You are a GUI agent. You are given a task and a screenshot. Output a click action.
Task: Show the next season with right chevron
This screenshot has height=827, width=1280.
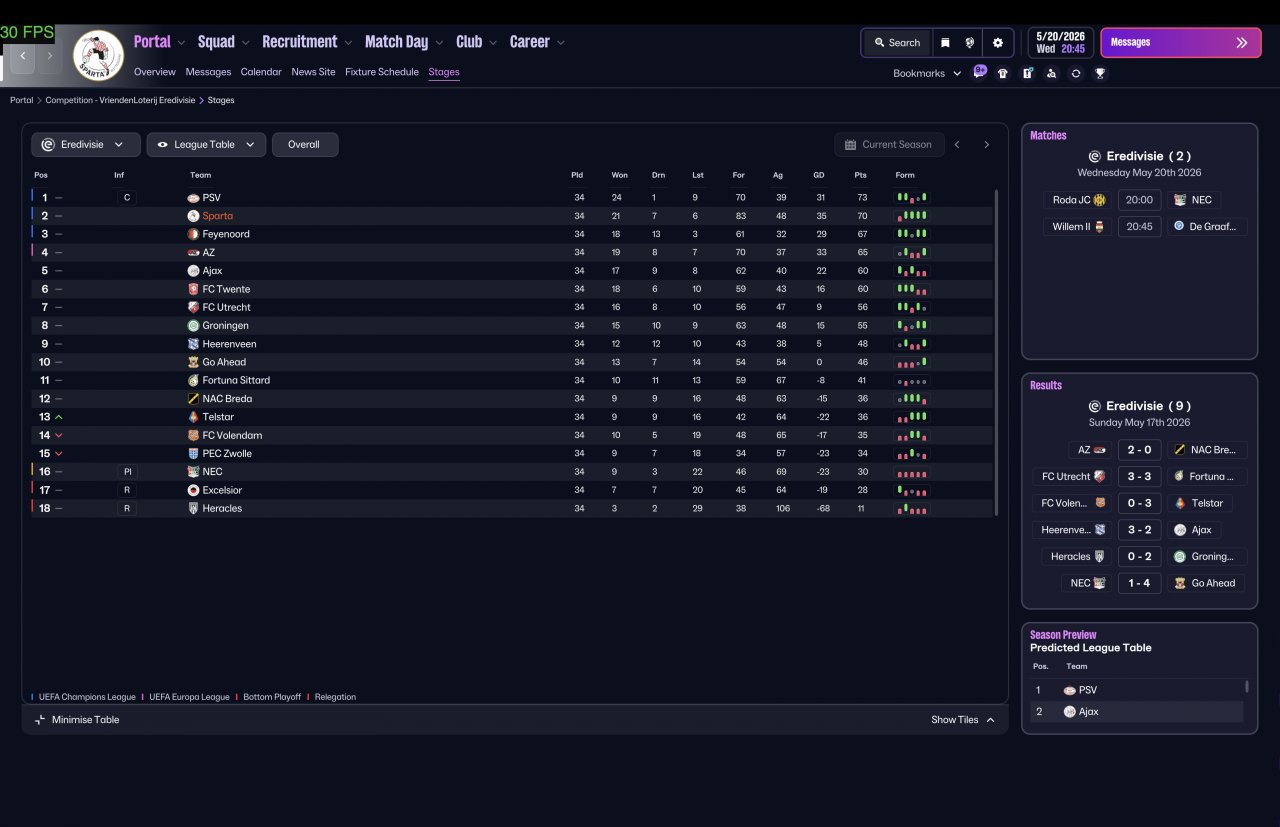pyautogui.click(x=986, y=145)
